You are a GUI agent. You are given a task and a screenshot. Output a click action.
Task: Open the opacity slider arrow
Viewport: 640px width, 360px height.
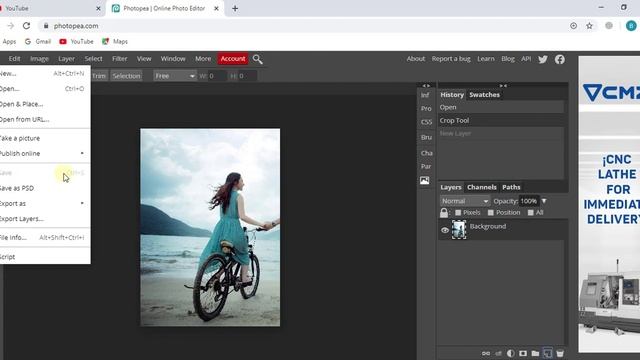click(544, 201)
